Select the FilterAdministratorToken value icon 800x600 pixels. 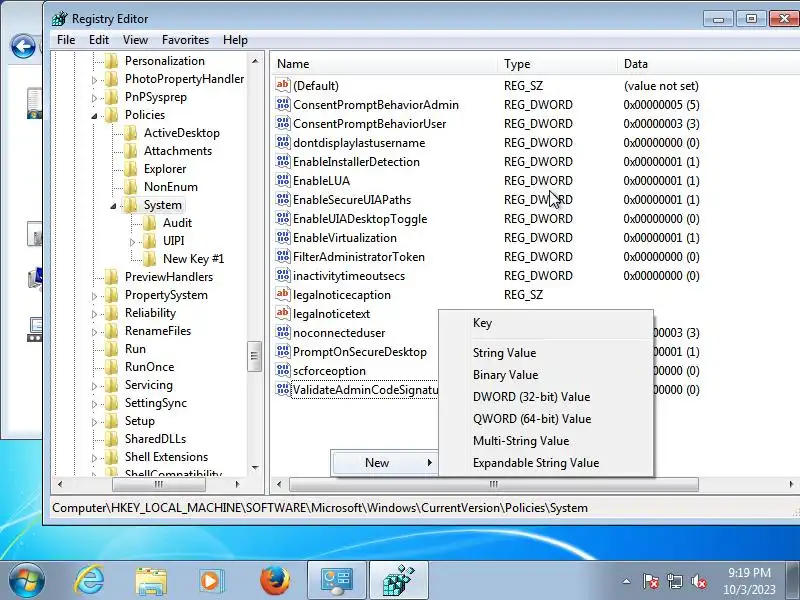point(283,256)
